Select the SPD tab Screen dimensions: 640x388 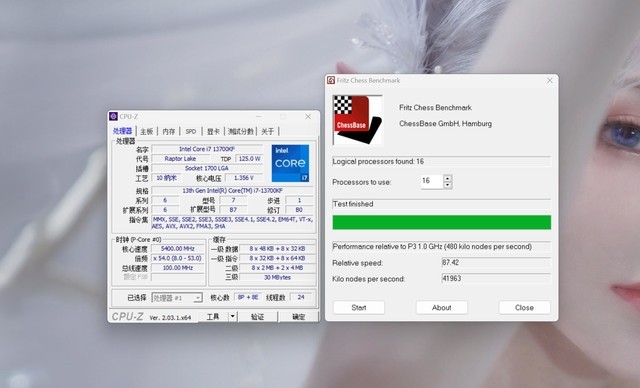(191, 131)
